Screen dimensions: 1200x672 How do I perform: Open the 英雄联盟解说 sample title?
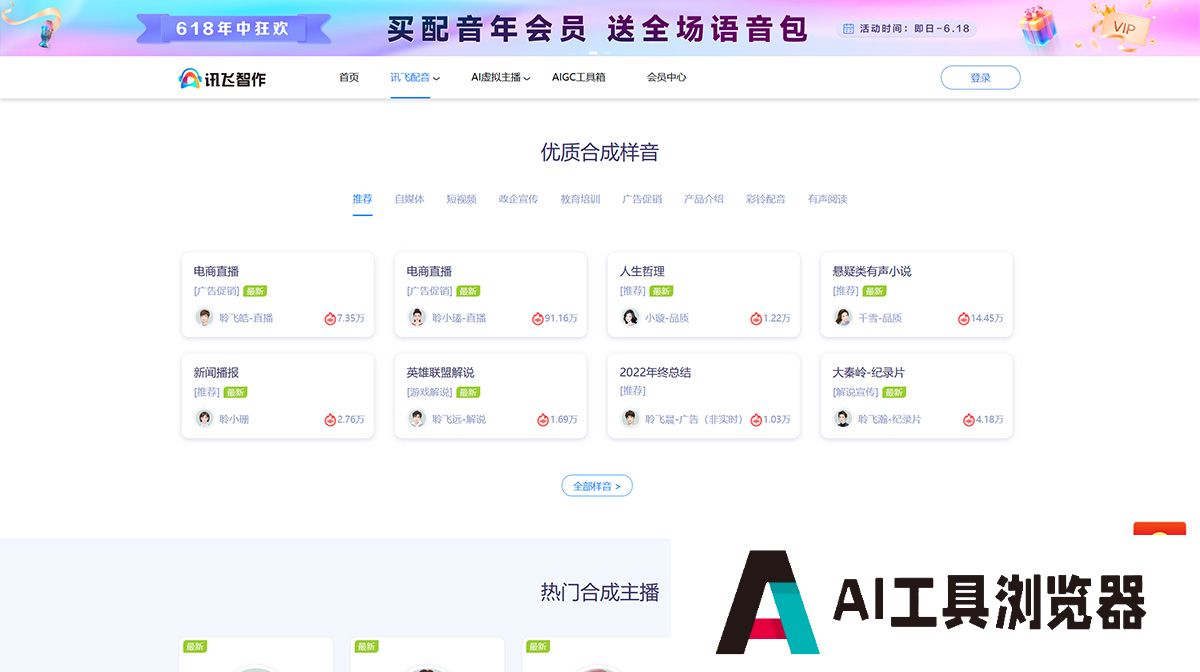[440, 372]
